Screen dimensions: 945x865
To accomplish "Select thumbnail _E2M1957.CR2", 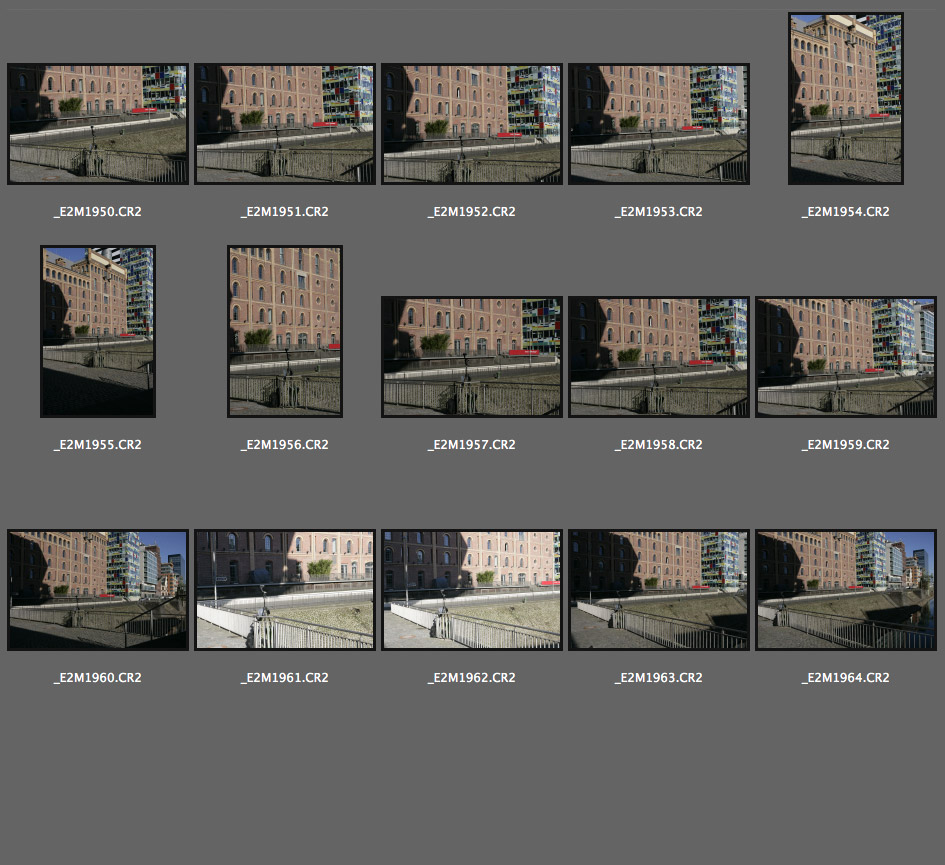I will tap(471, 357).
